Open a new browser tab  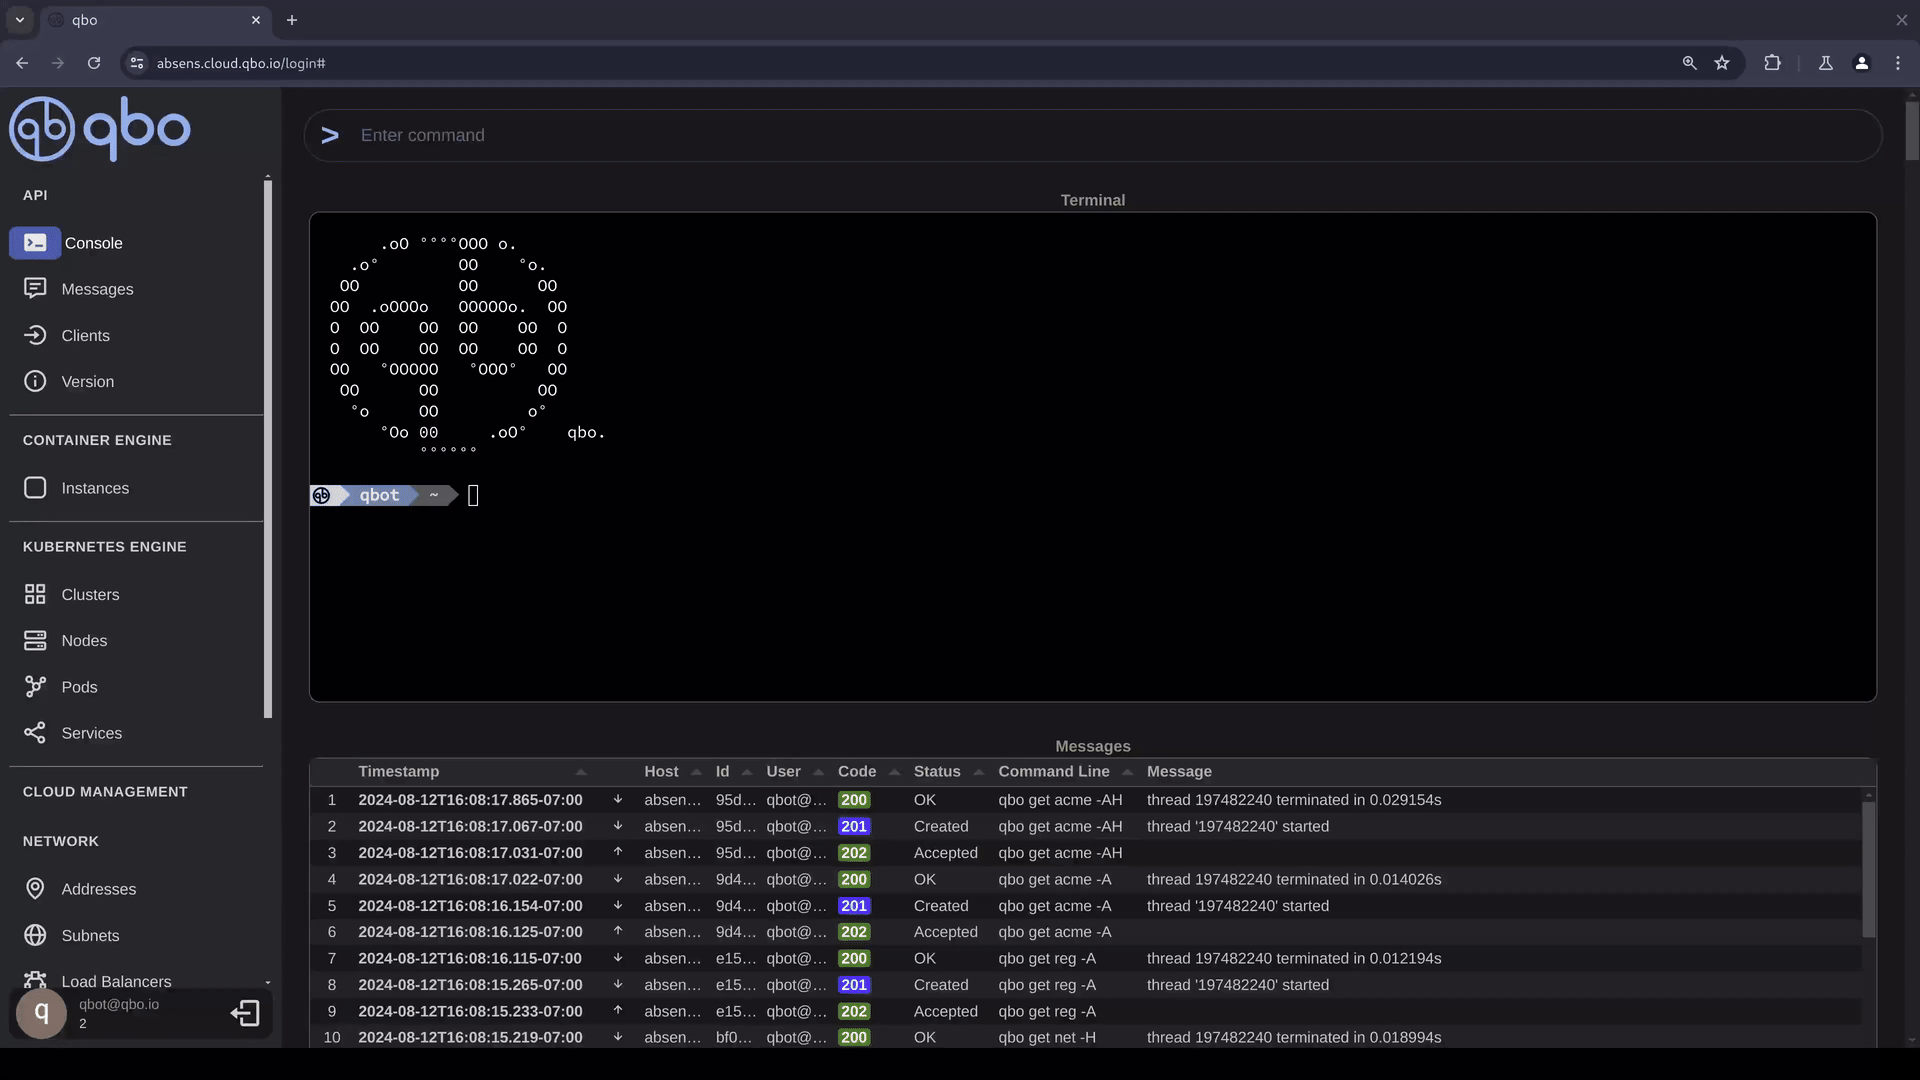(x=292, y=20)
